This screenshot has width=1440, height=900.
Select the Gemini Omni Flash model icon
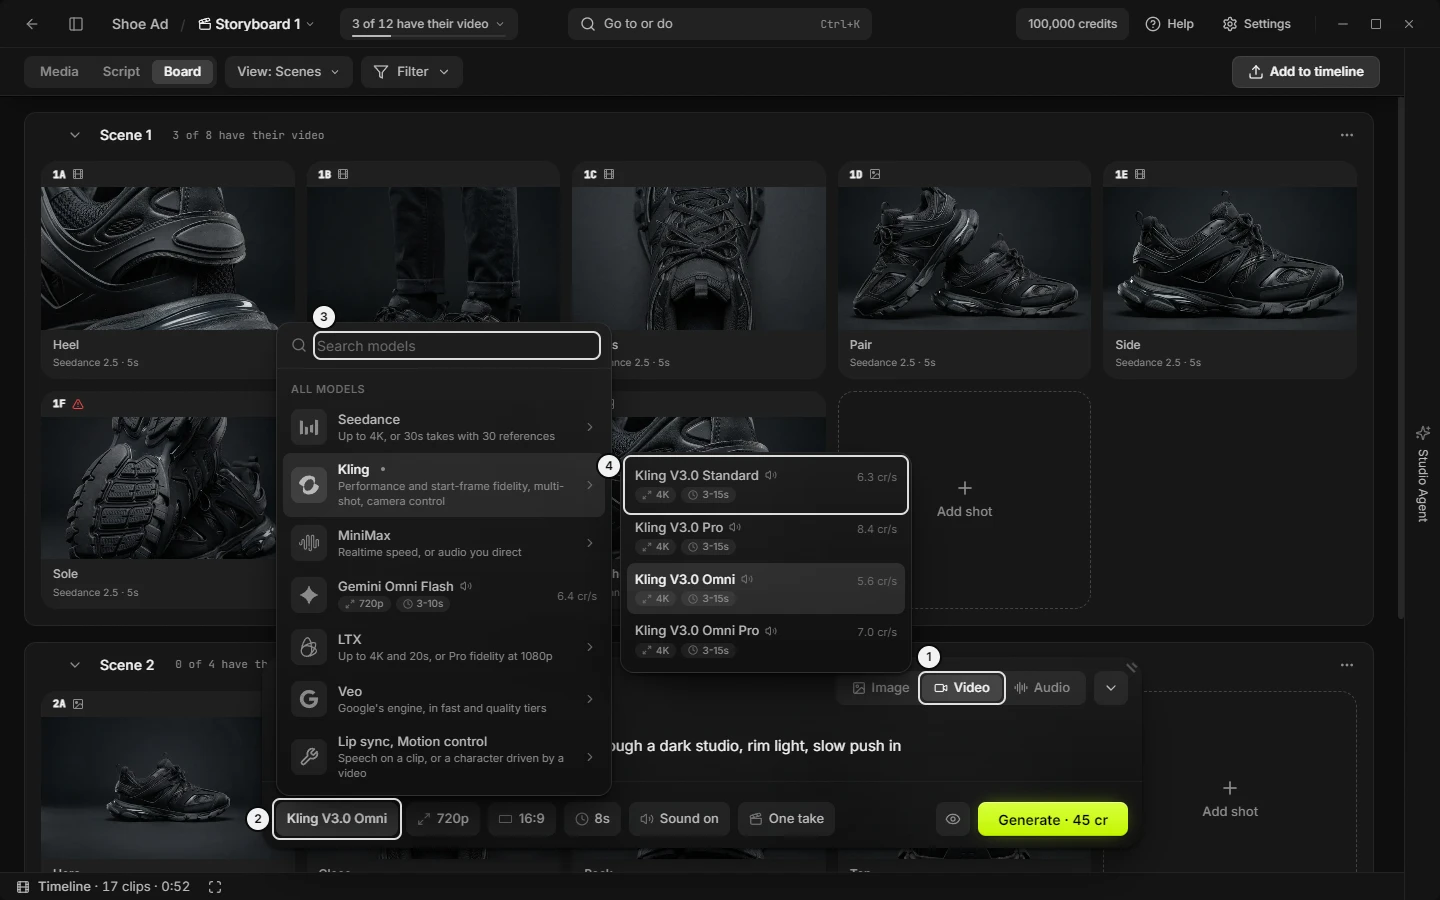[309, 595]
